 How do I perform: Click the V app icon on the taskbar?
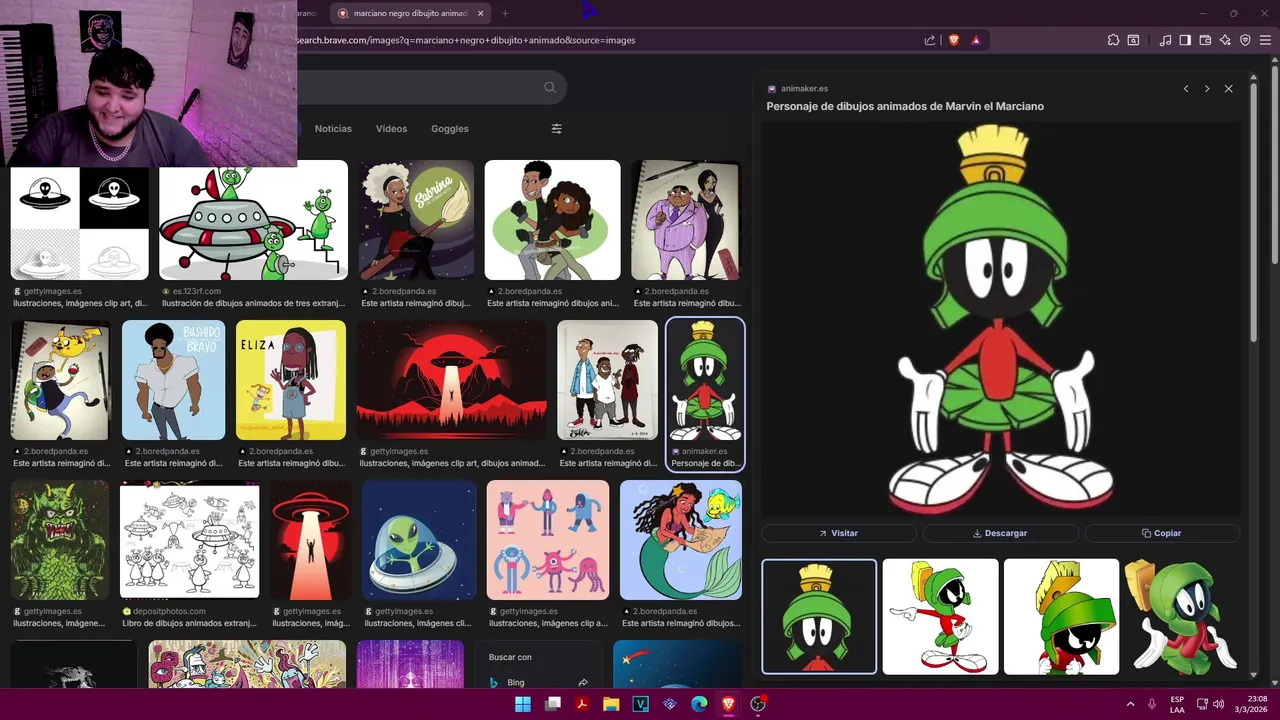[641, 704]
